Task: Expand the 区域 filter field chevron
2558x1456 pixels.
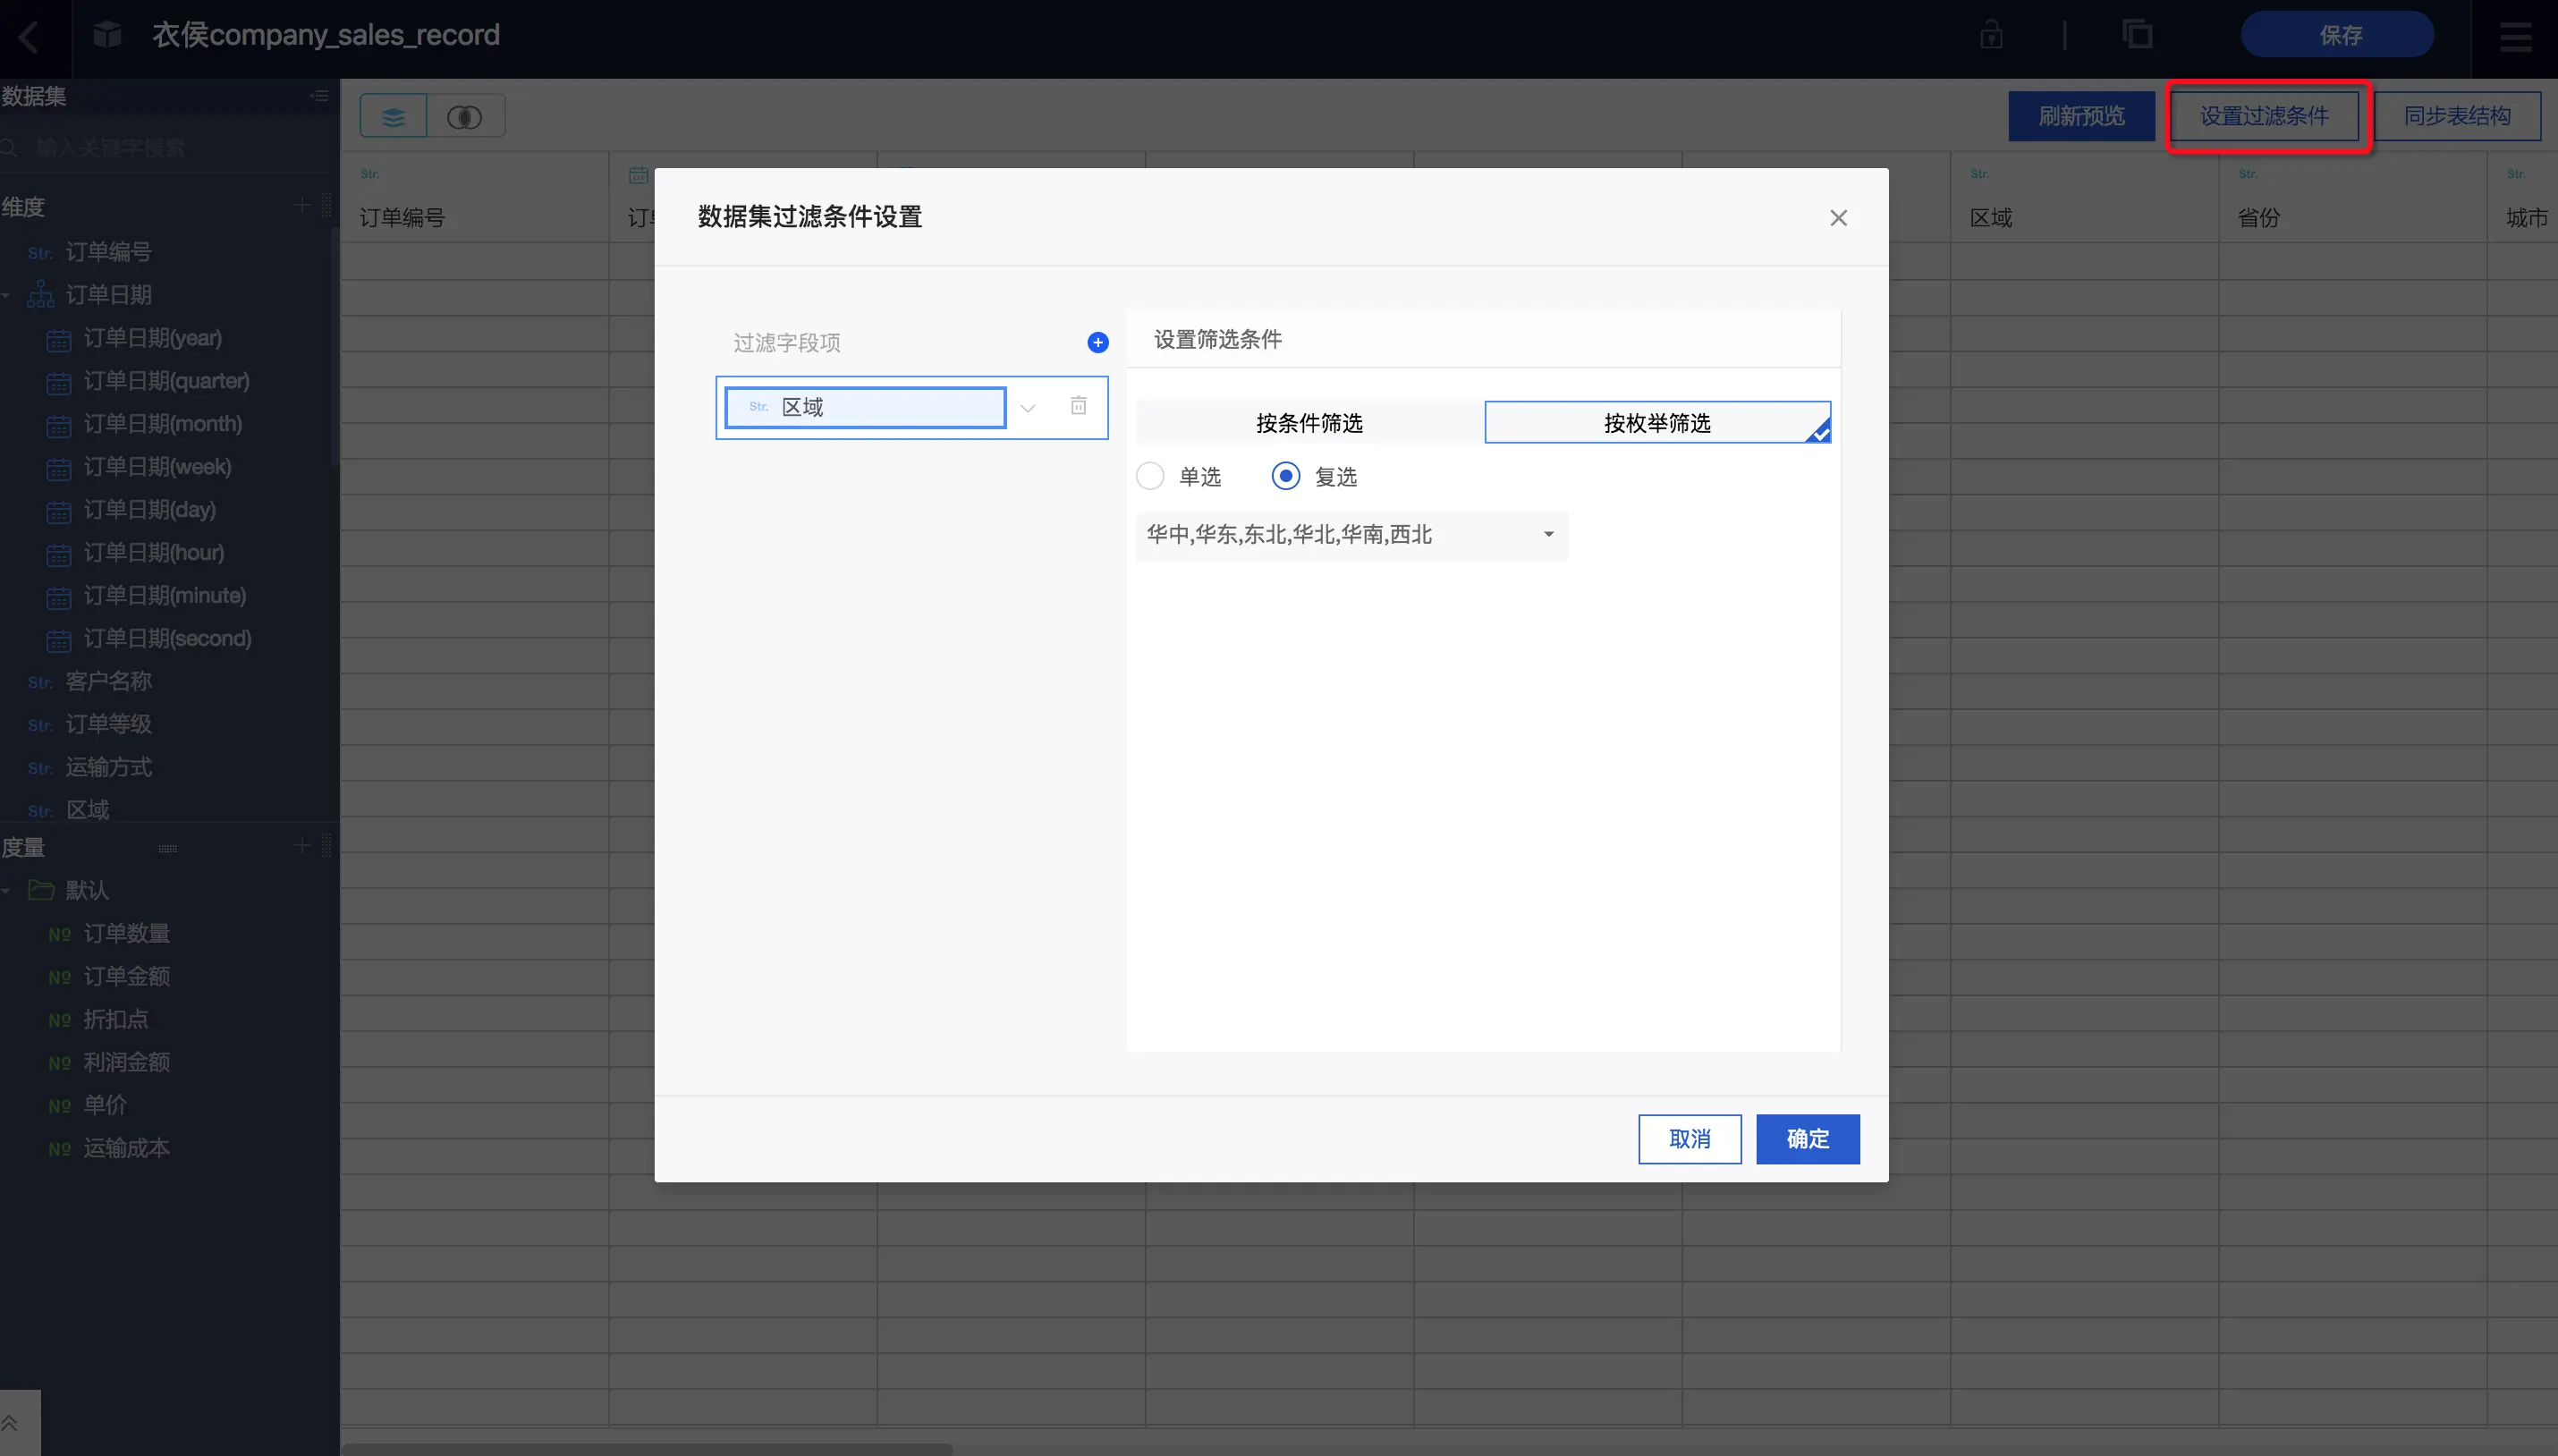Action: [x=1027, y=408]
